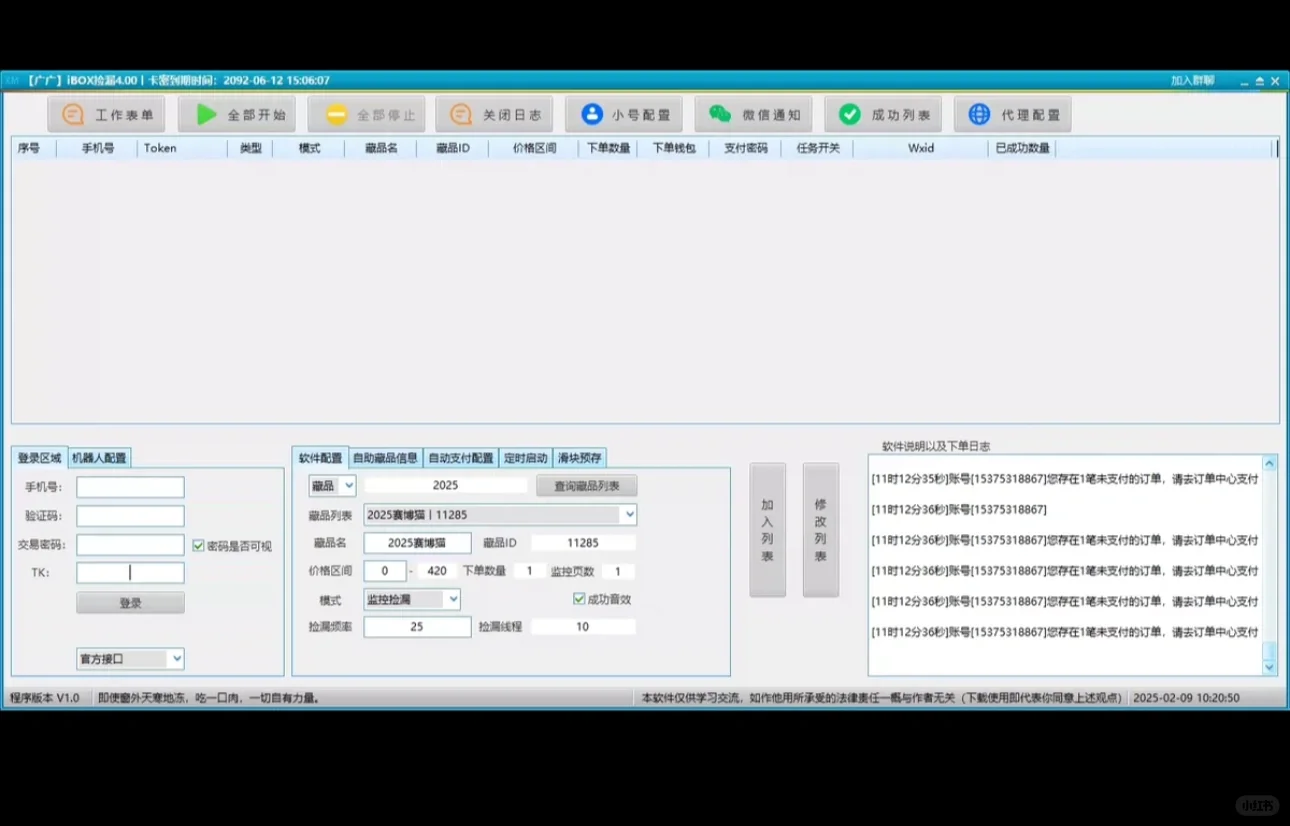The height and width of the screenshot is (826, 1290).
Task: Click the 下单钱包 column header
Action: tap(673, 148)
